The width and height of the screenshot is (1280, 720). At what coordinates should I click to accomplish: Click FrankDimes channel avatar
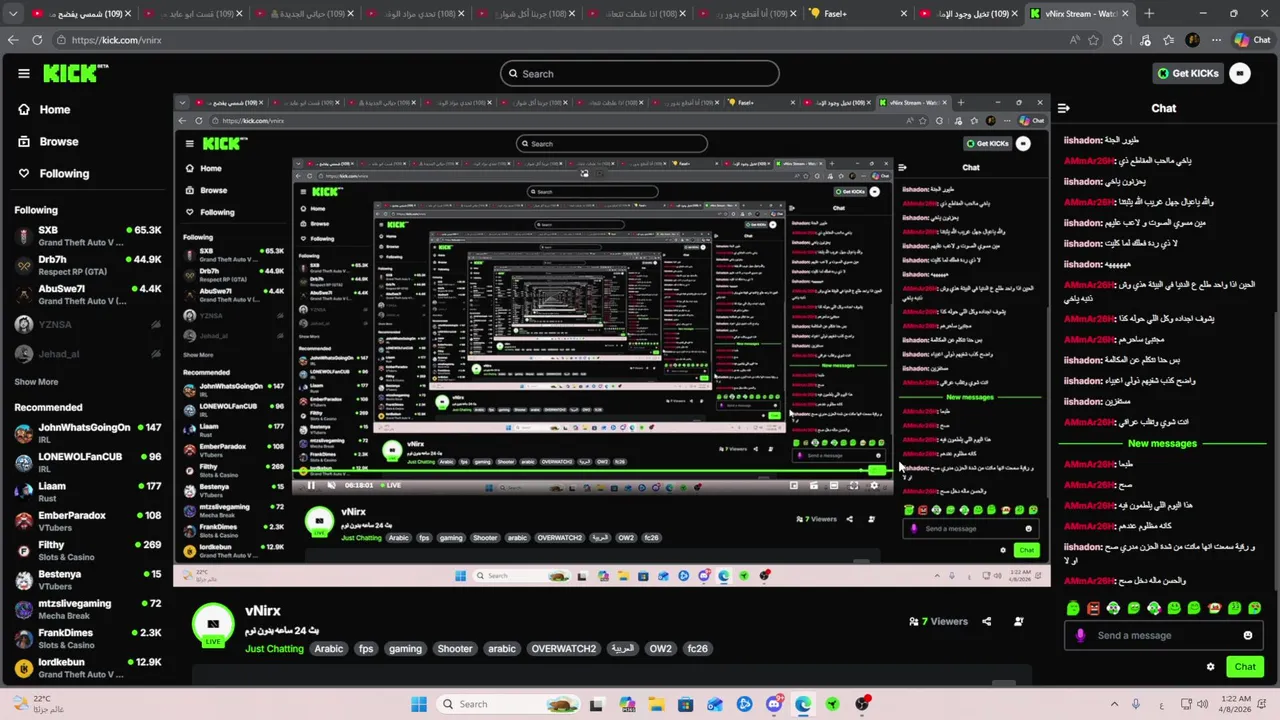tap(24, 639)
